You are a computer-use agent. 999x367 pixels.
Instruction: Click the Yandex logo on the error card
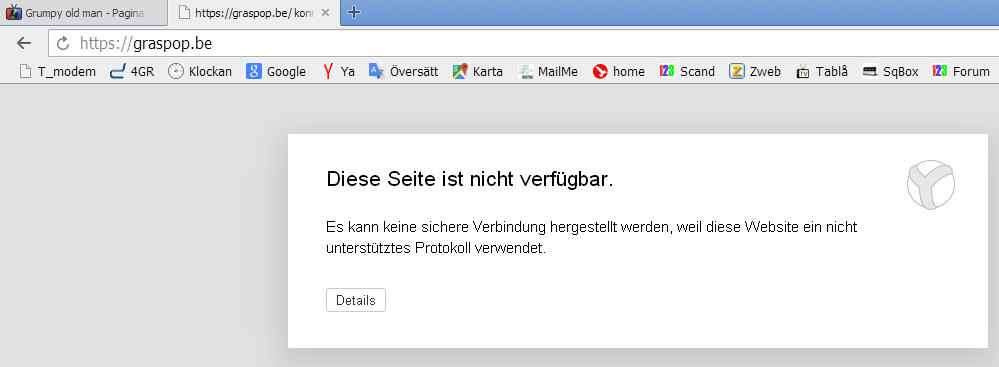[x=930, y=185]
